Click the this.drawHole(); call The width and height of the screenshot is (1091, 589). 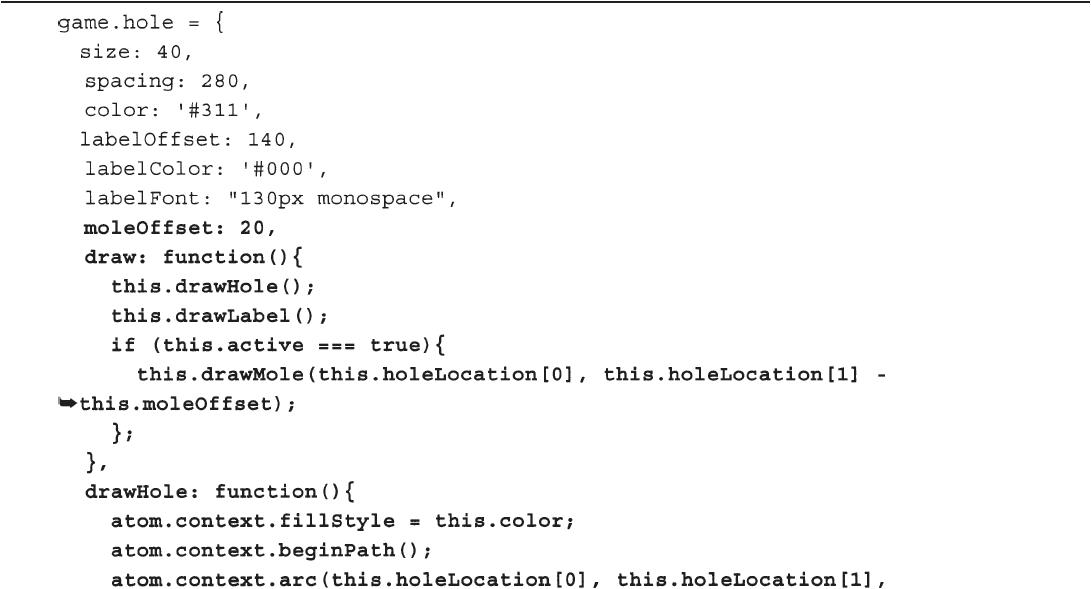click(213, 287)
